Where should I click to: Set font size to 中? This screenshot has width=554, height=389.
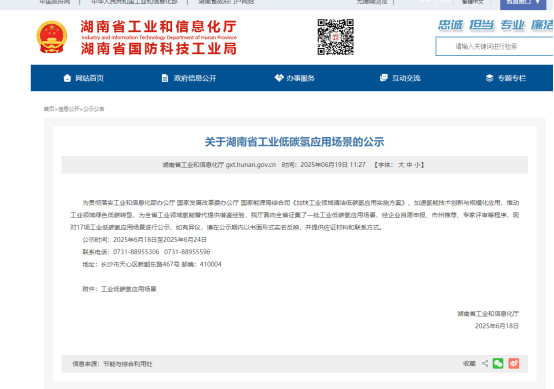coord(409,165)
